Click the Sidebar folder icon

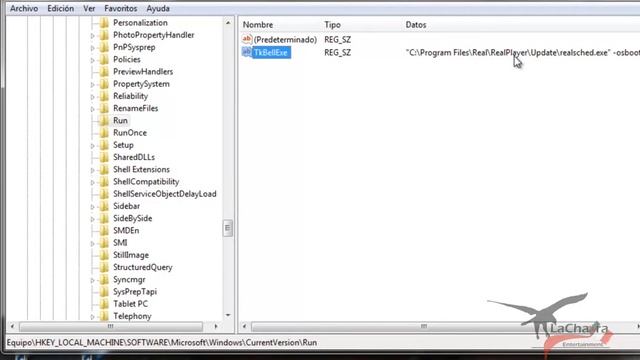tap(104, 206)
